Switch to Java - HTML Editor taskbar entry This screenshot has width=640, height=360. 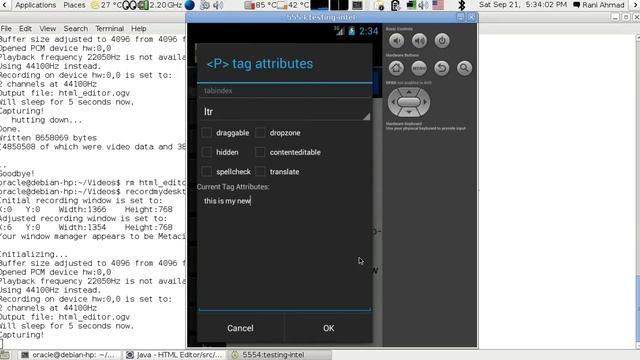pyautogui.click(x=175, y=355)
